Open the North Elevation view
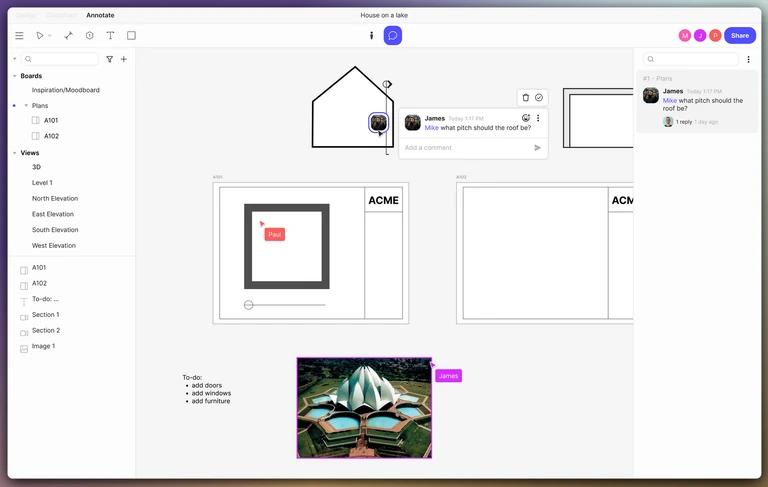 (55, 198)
